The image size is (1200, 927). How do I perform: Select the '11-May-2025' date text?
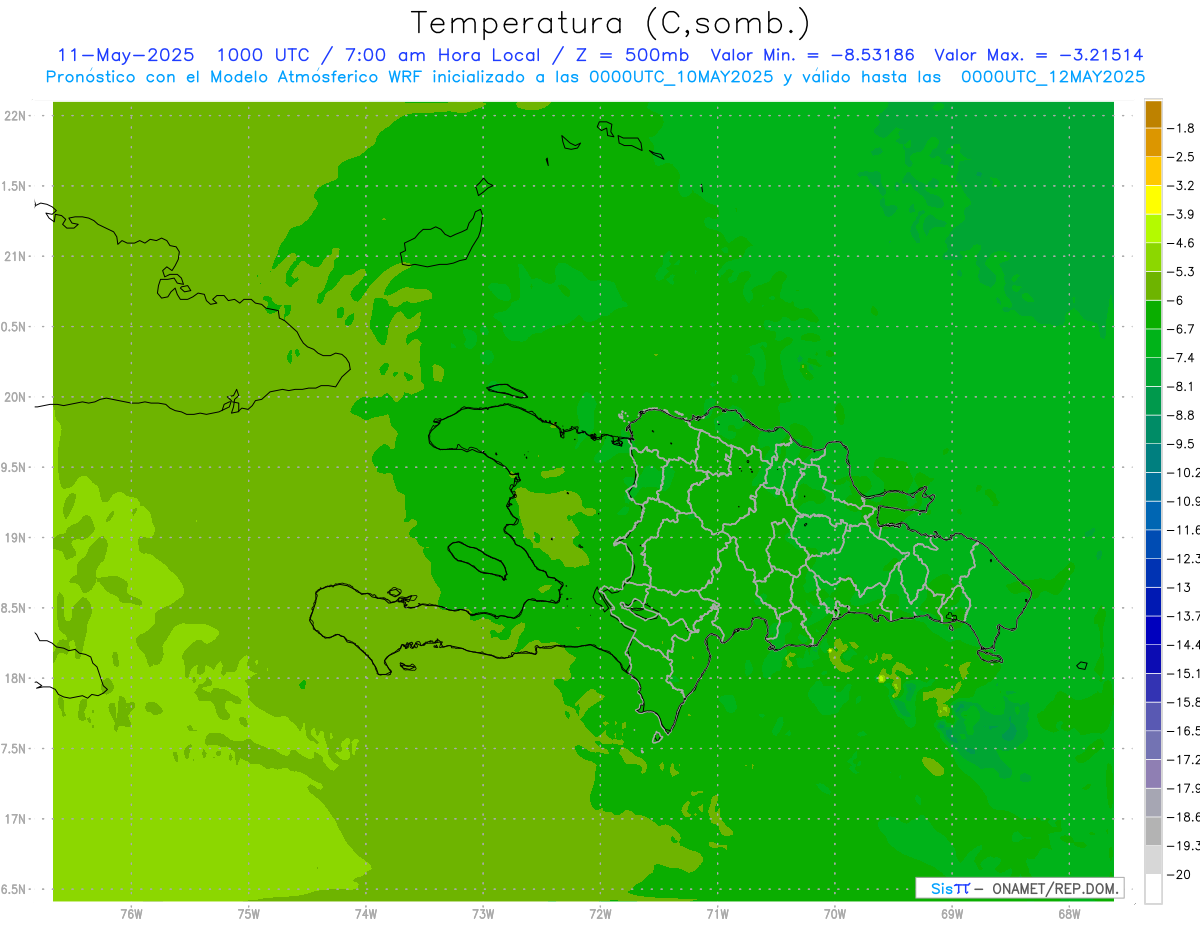[x=125, y=55]
